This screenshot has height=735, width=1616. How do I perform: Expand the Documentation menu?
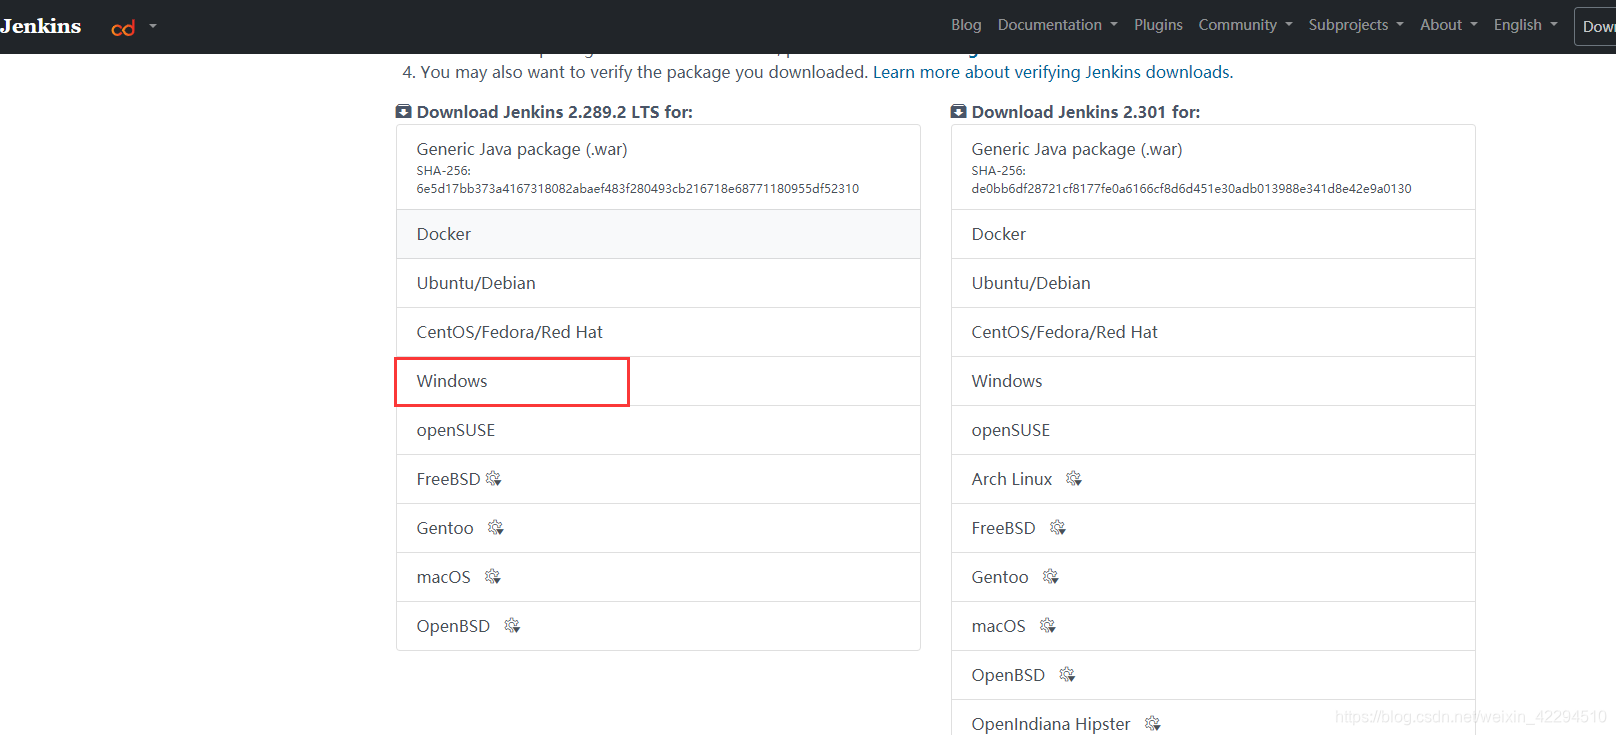point(1057,25)
